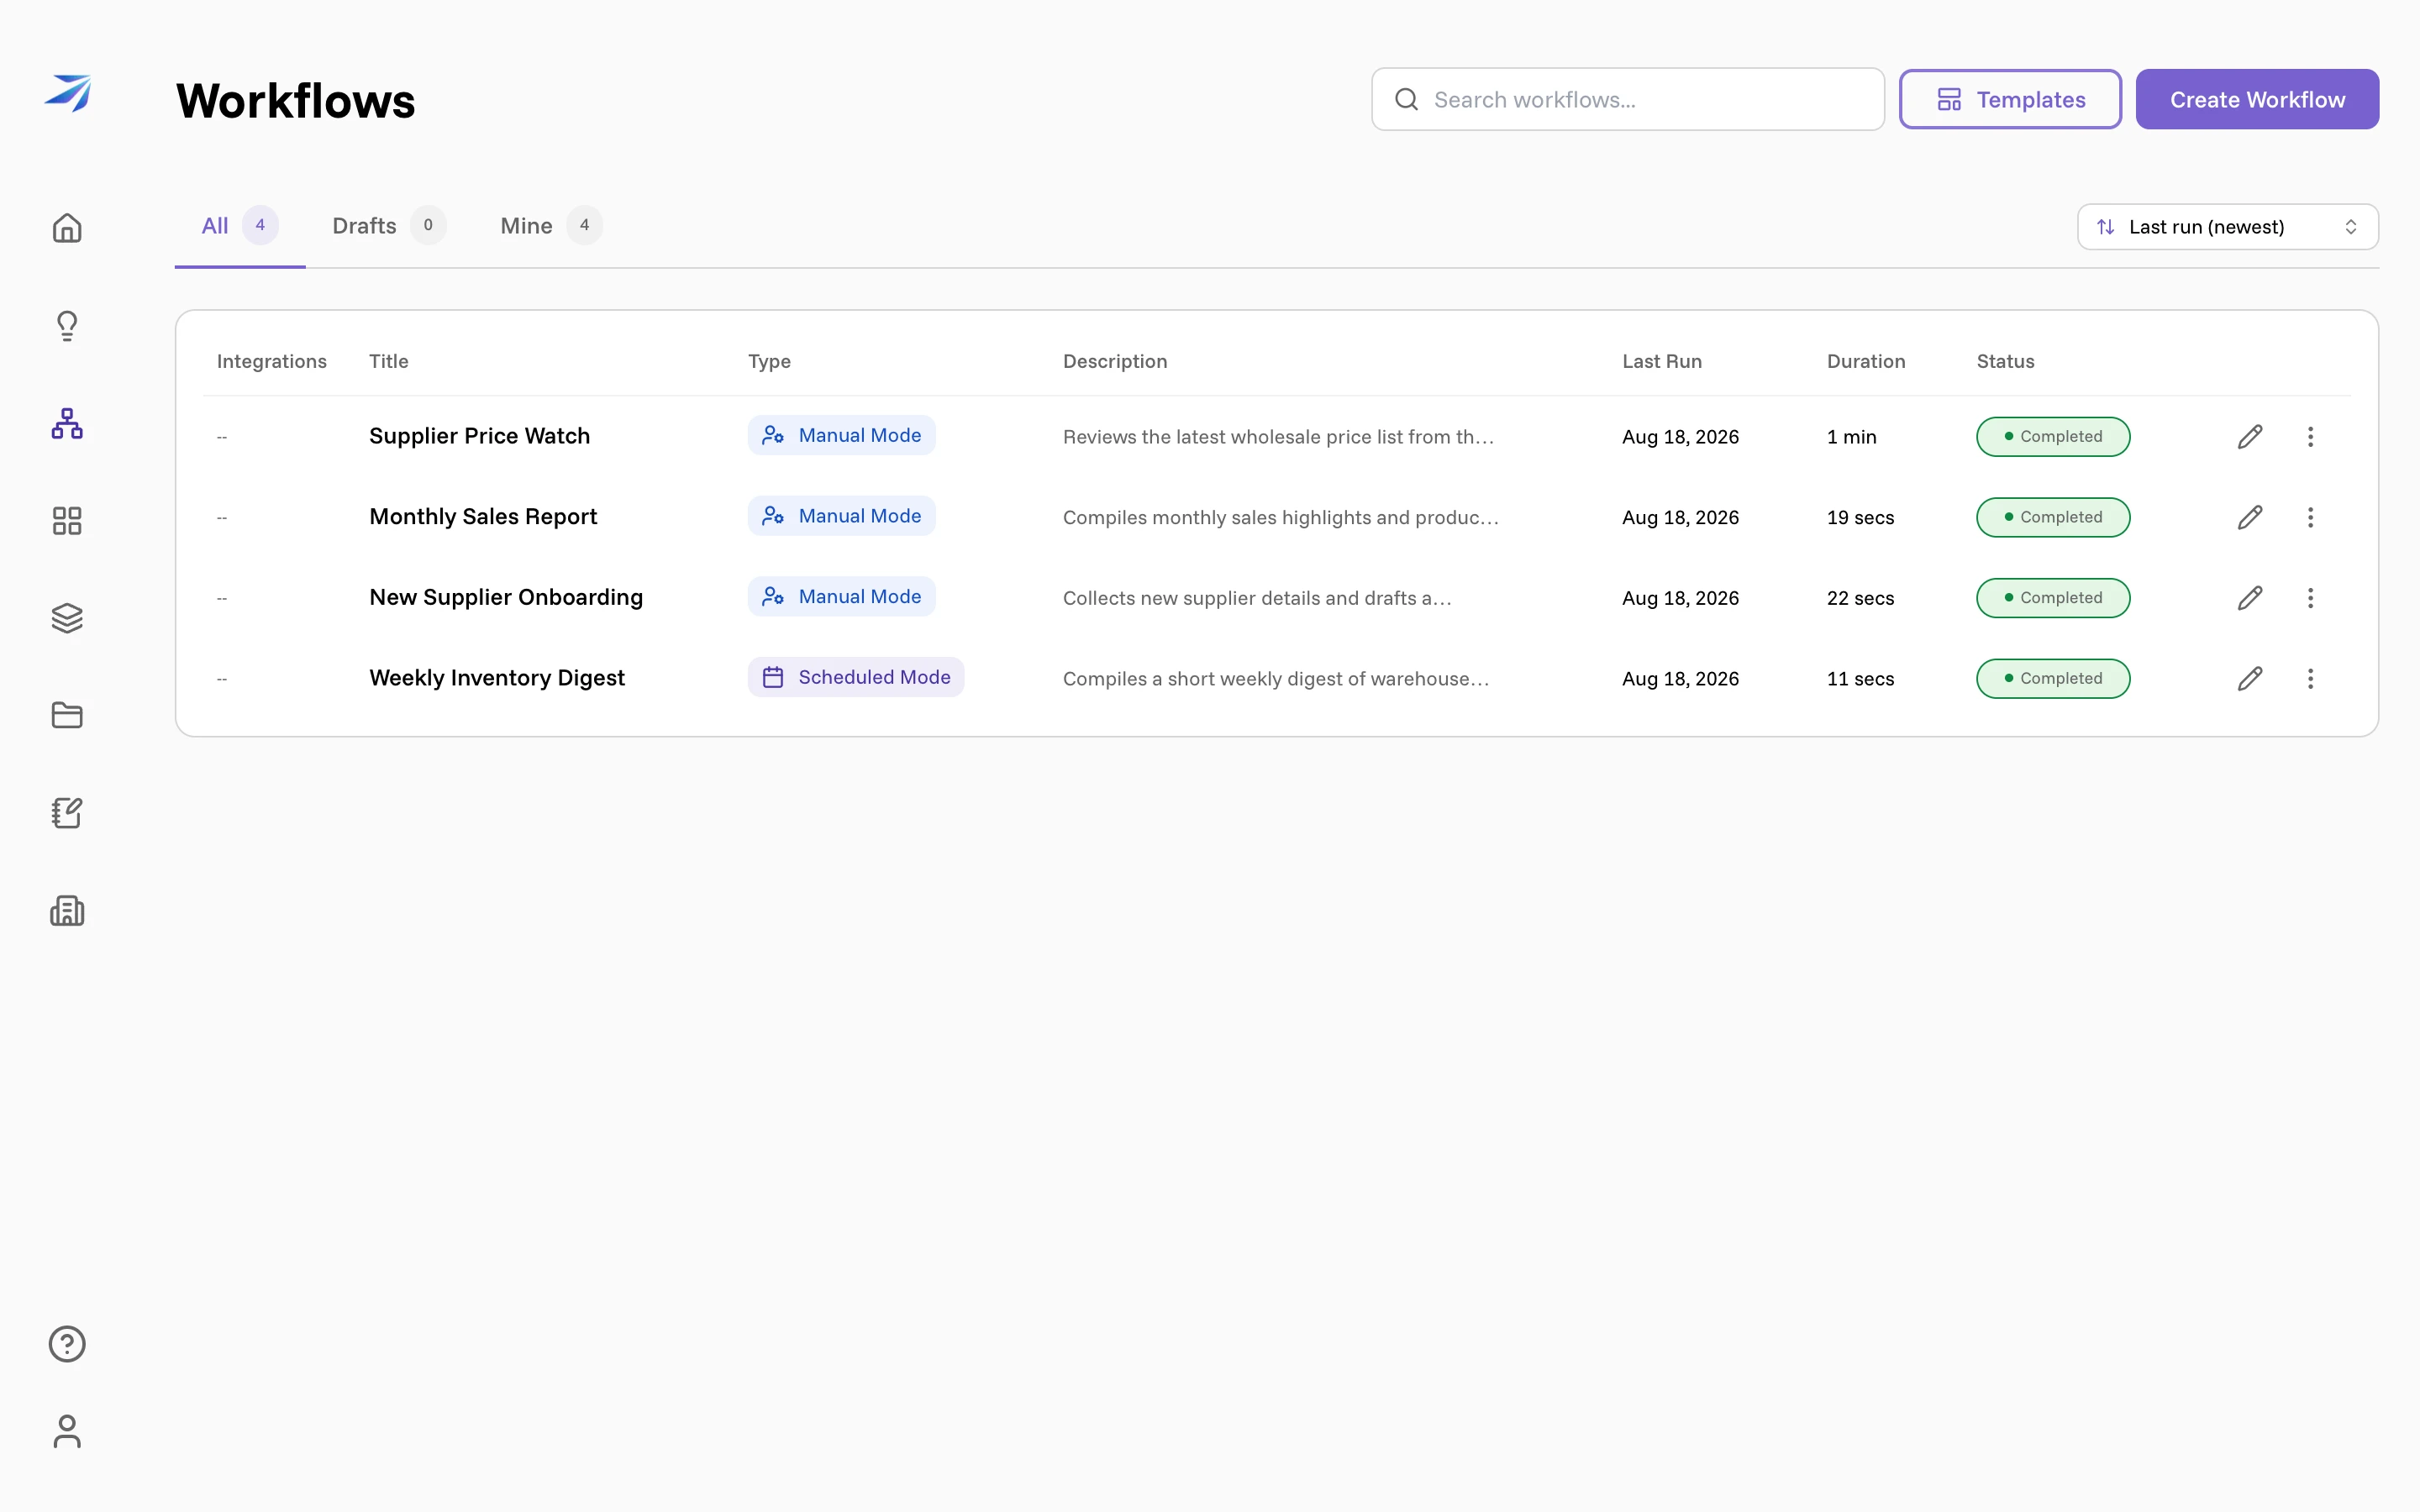
Task: Open the Monthly Sales Report workflow
Action: click(x=483, y=517)
